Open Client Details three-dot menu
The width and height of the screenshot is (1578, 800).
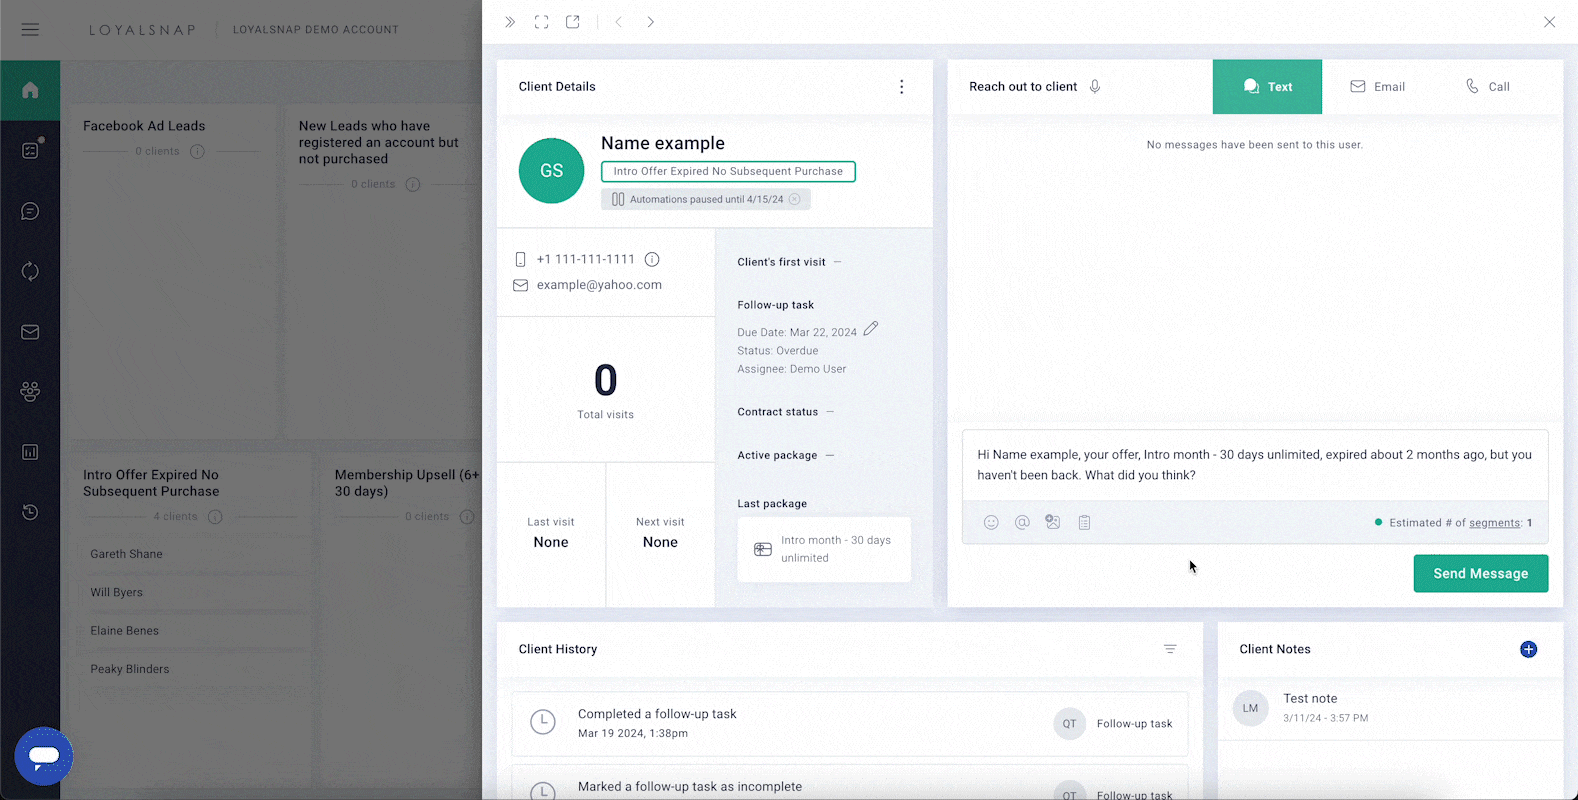tap(901, 87)
